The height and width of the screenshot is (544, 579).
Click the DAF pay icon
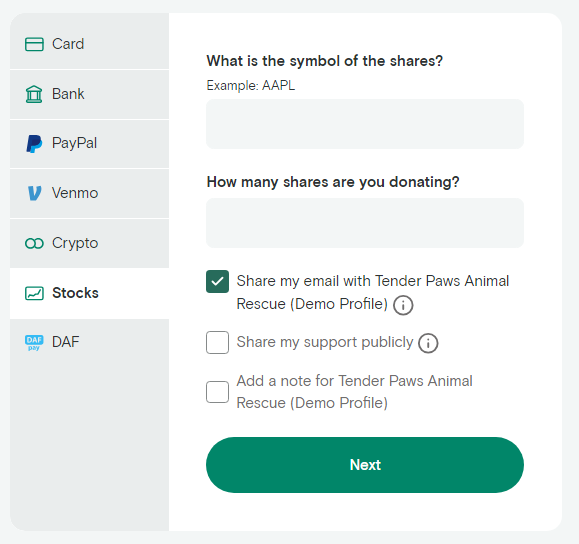(x=34, y=342)
